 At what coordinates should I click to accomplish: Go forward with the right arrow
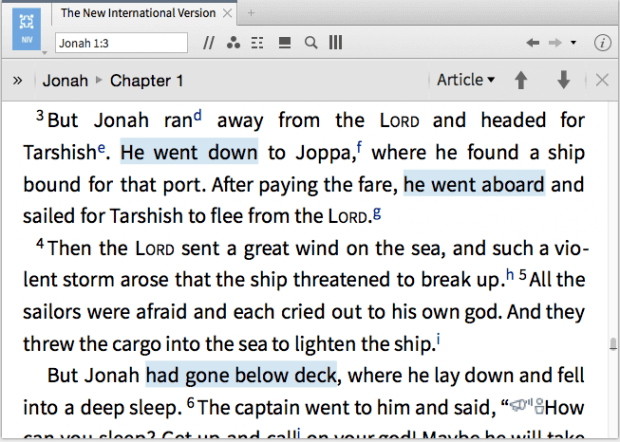tap(555, 43)
